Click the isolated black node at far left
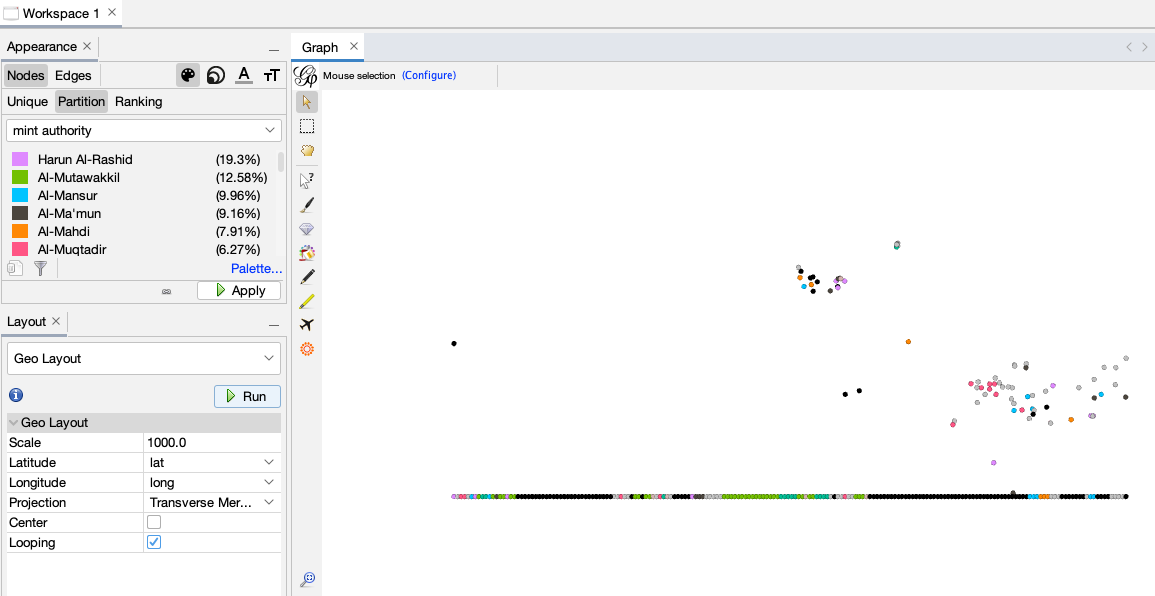 [454, 343]
